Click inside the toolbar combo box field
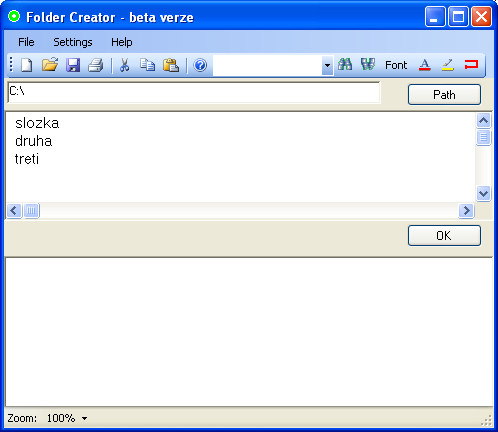498x432 pixels. [267, 65]
